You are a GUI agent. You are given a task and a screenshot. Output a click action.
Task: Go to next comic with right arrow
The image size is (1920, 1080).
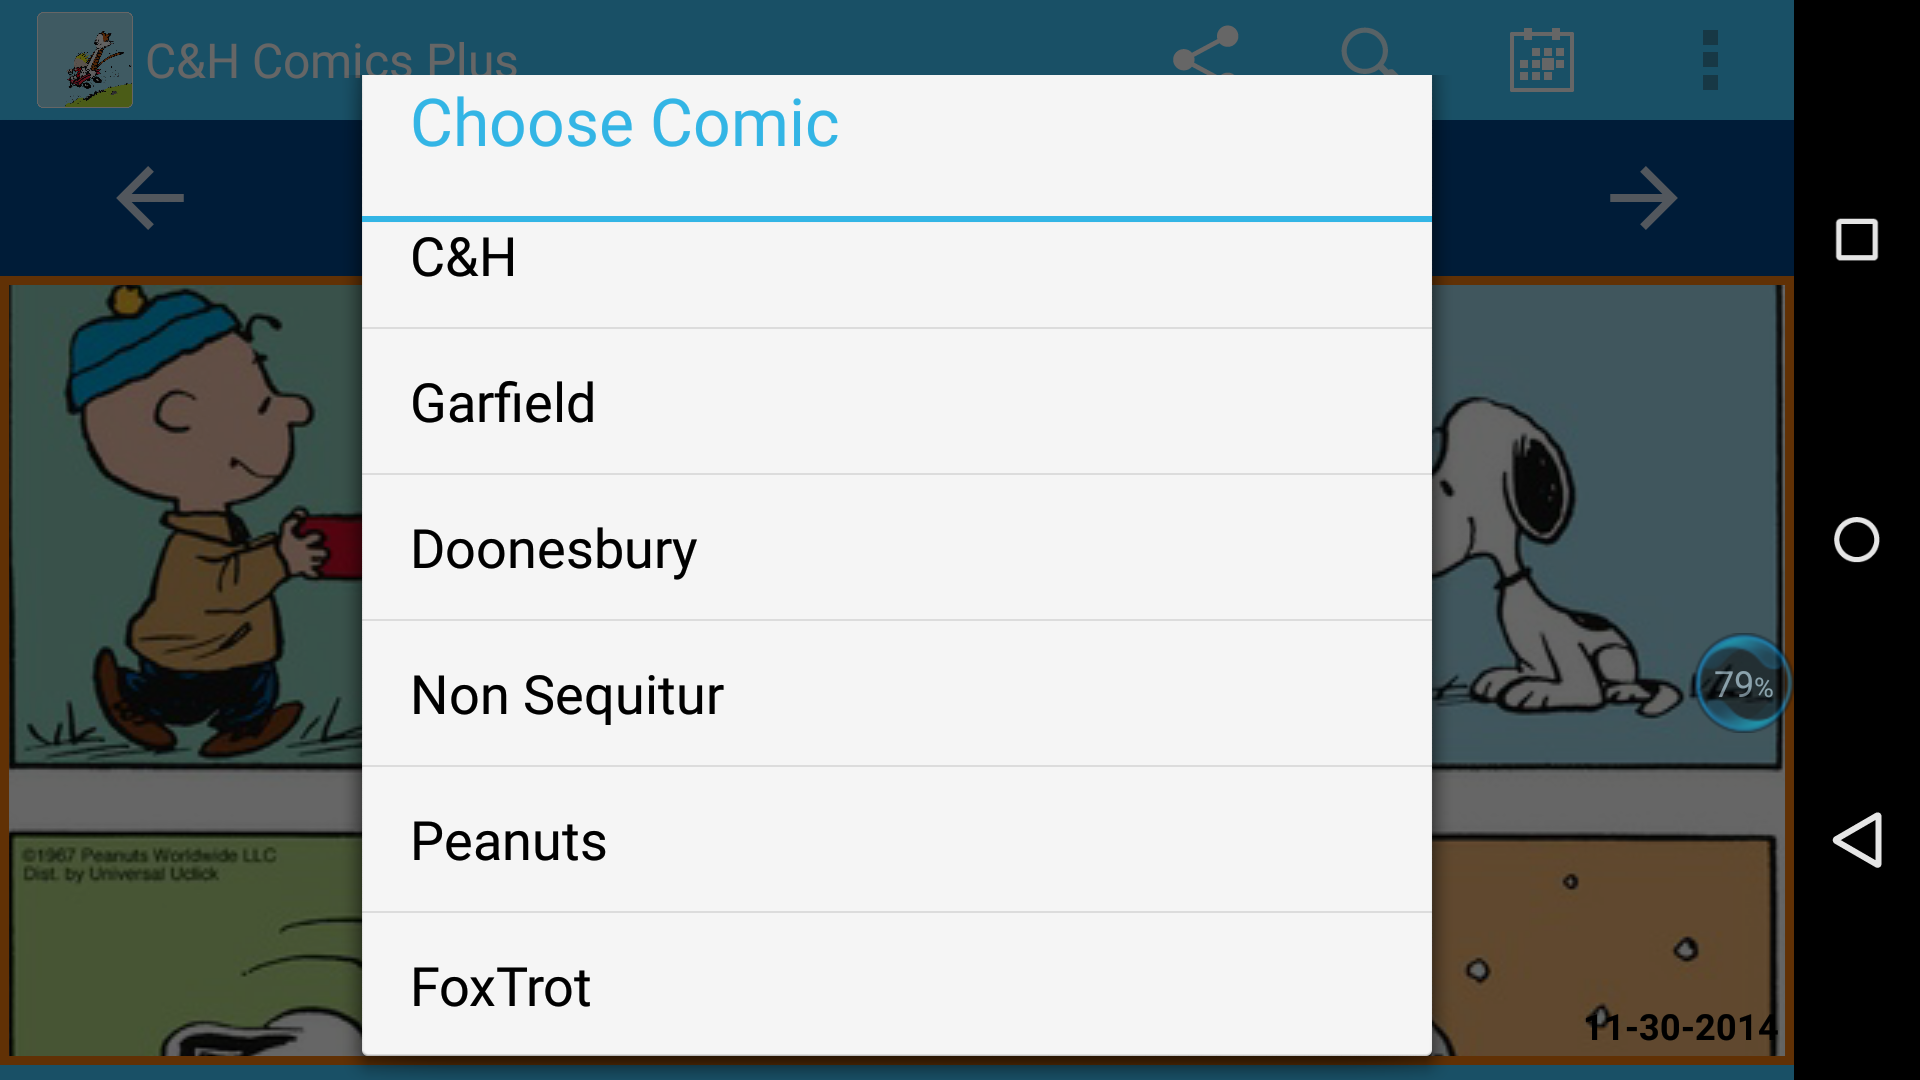tap(1643, 198)
